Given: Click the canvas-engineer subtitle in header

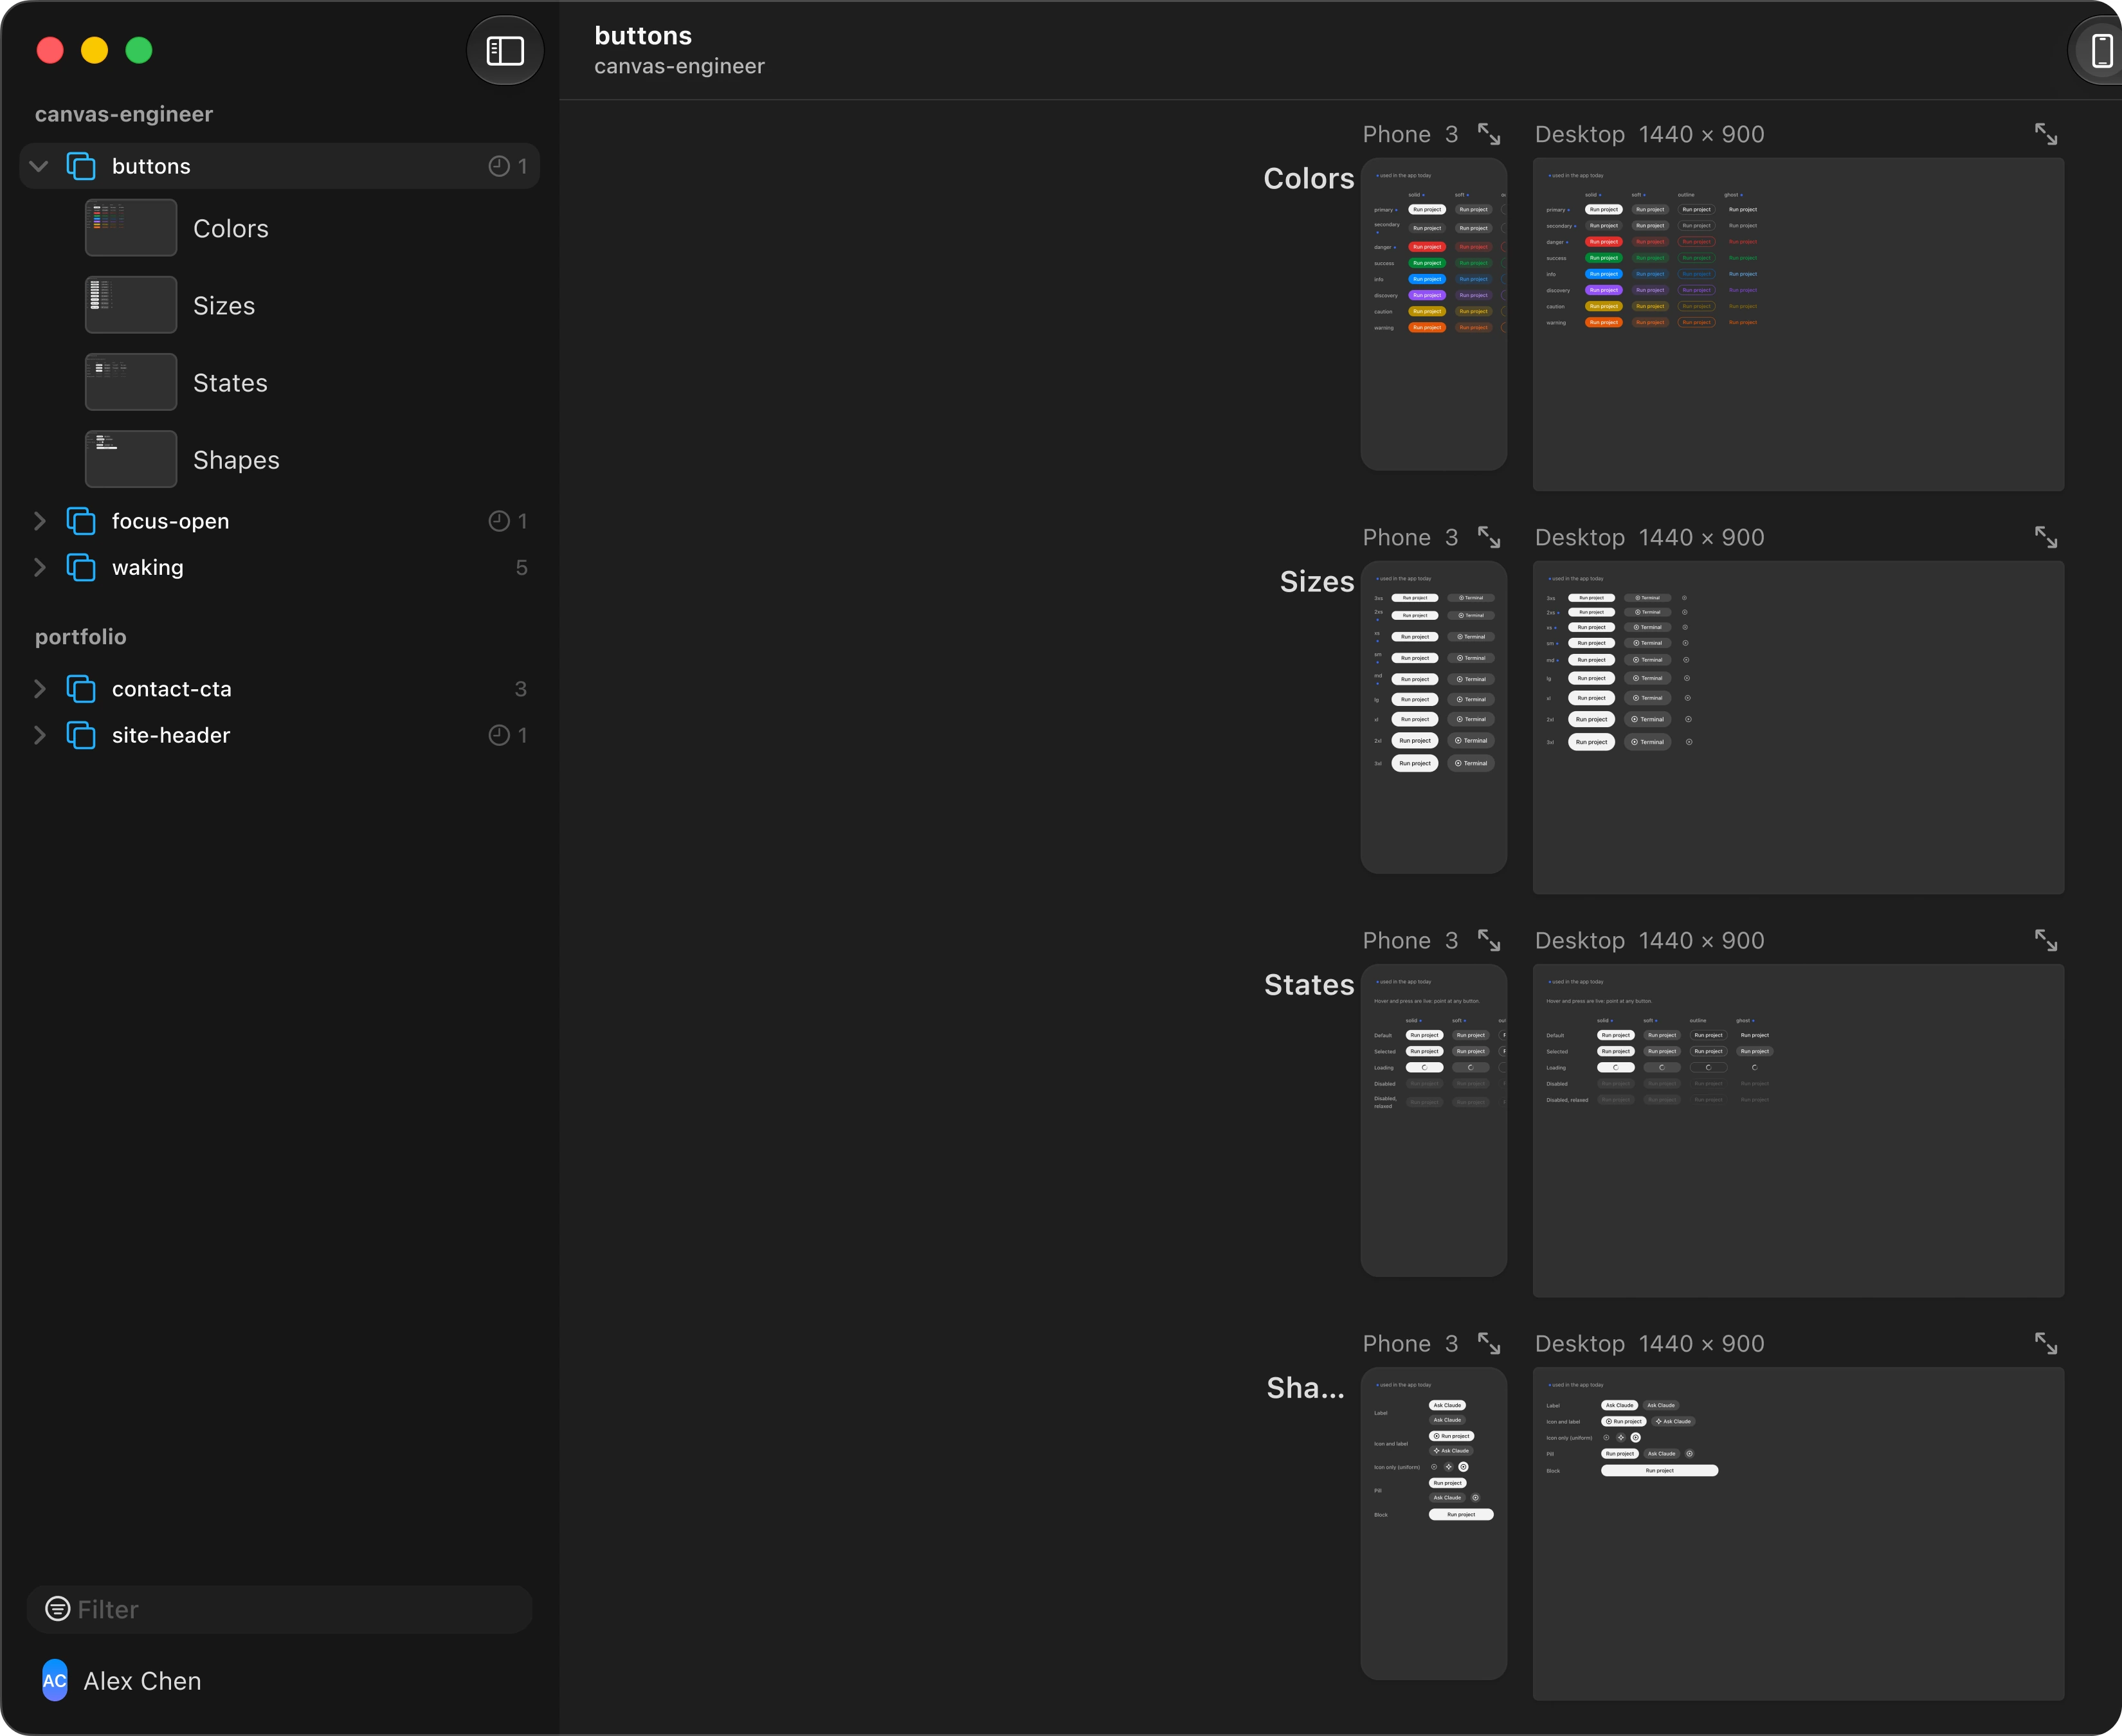Looking at the screenshot, I should [679, 66].
